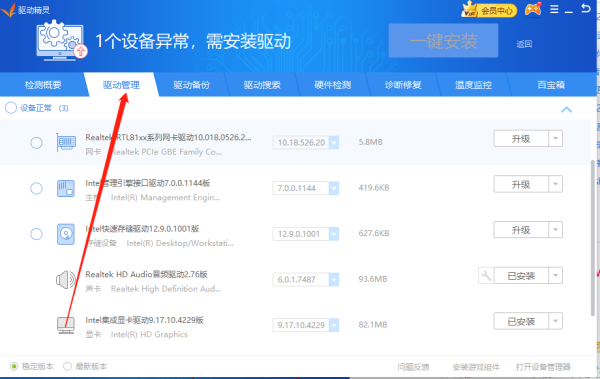Open version dropdown 7.0.0.1144
The image size is (600, 379).
pos(334,188)
